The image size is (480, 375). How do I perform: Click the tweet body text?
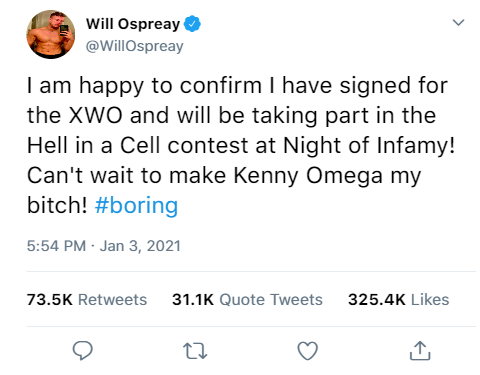point(241,145)
